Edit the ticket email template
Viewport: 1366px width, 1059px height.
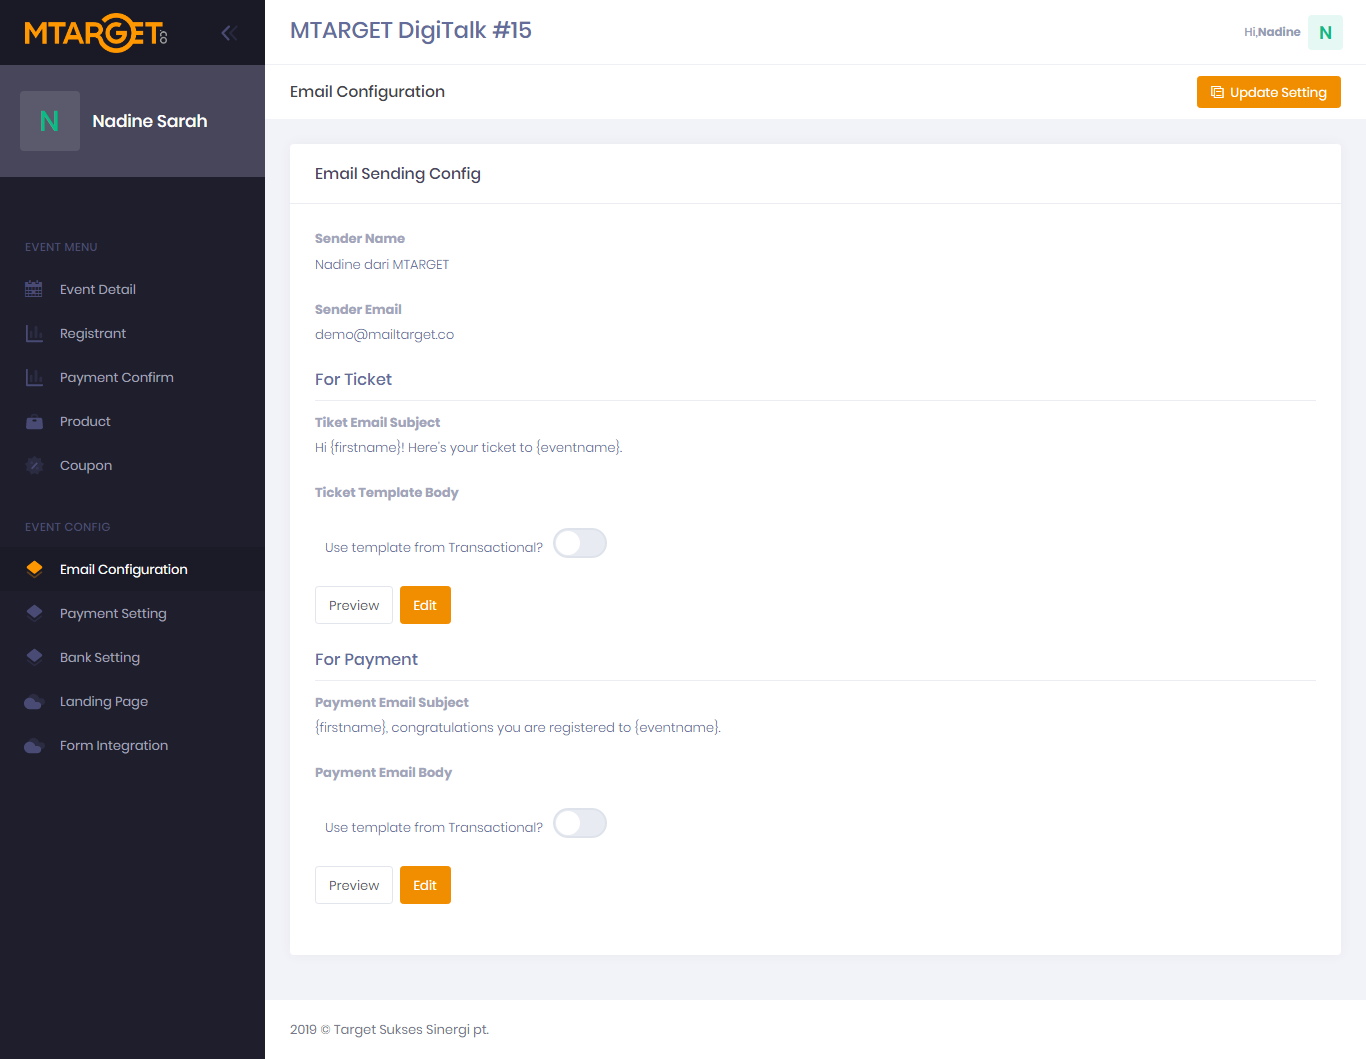tap(425, 605)
